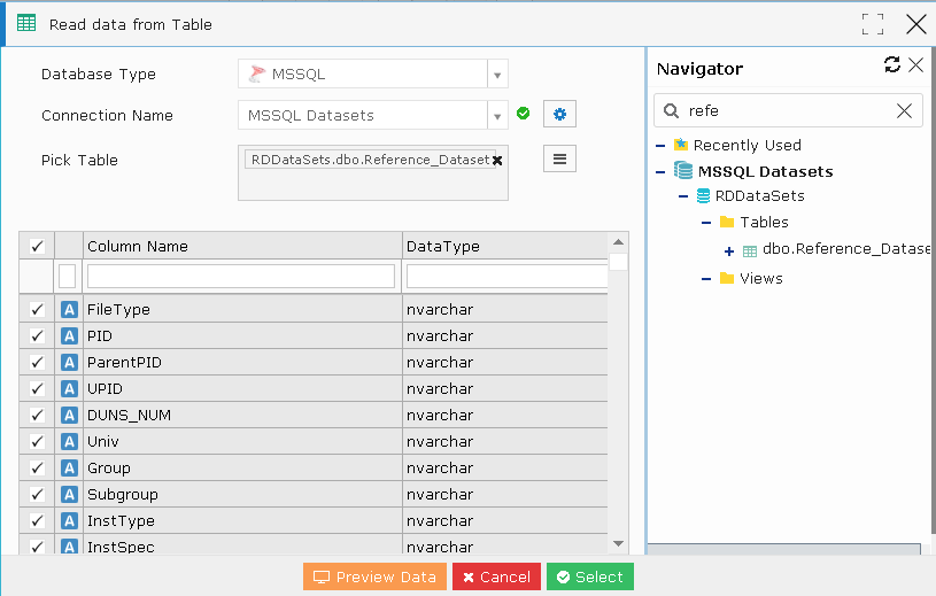This screenshot has height=596, width=936.
Task: Click the text type icon for PID
Action: pos(69,336)
